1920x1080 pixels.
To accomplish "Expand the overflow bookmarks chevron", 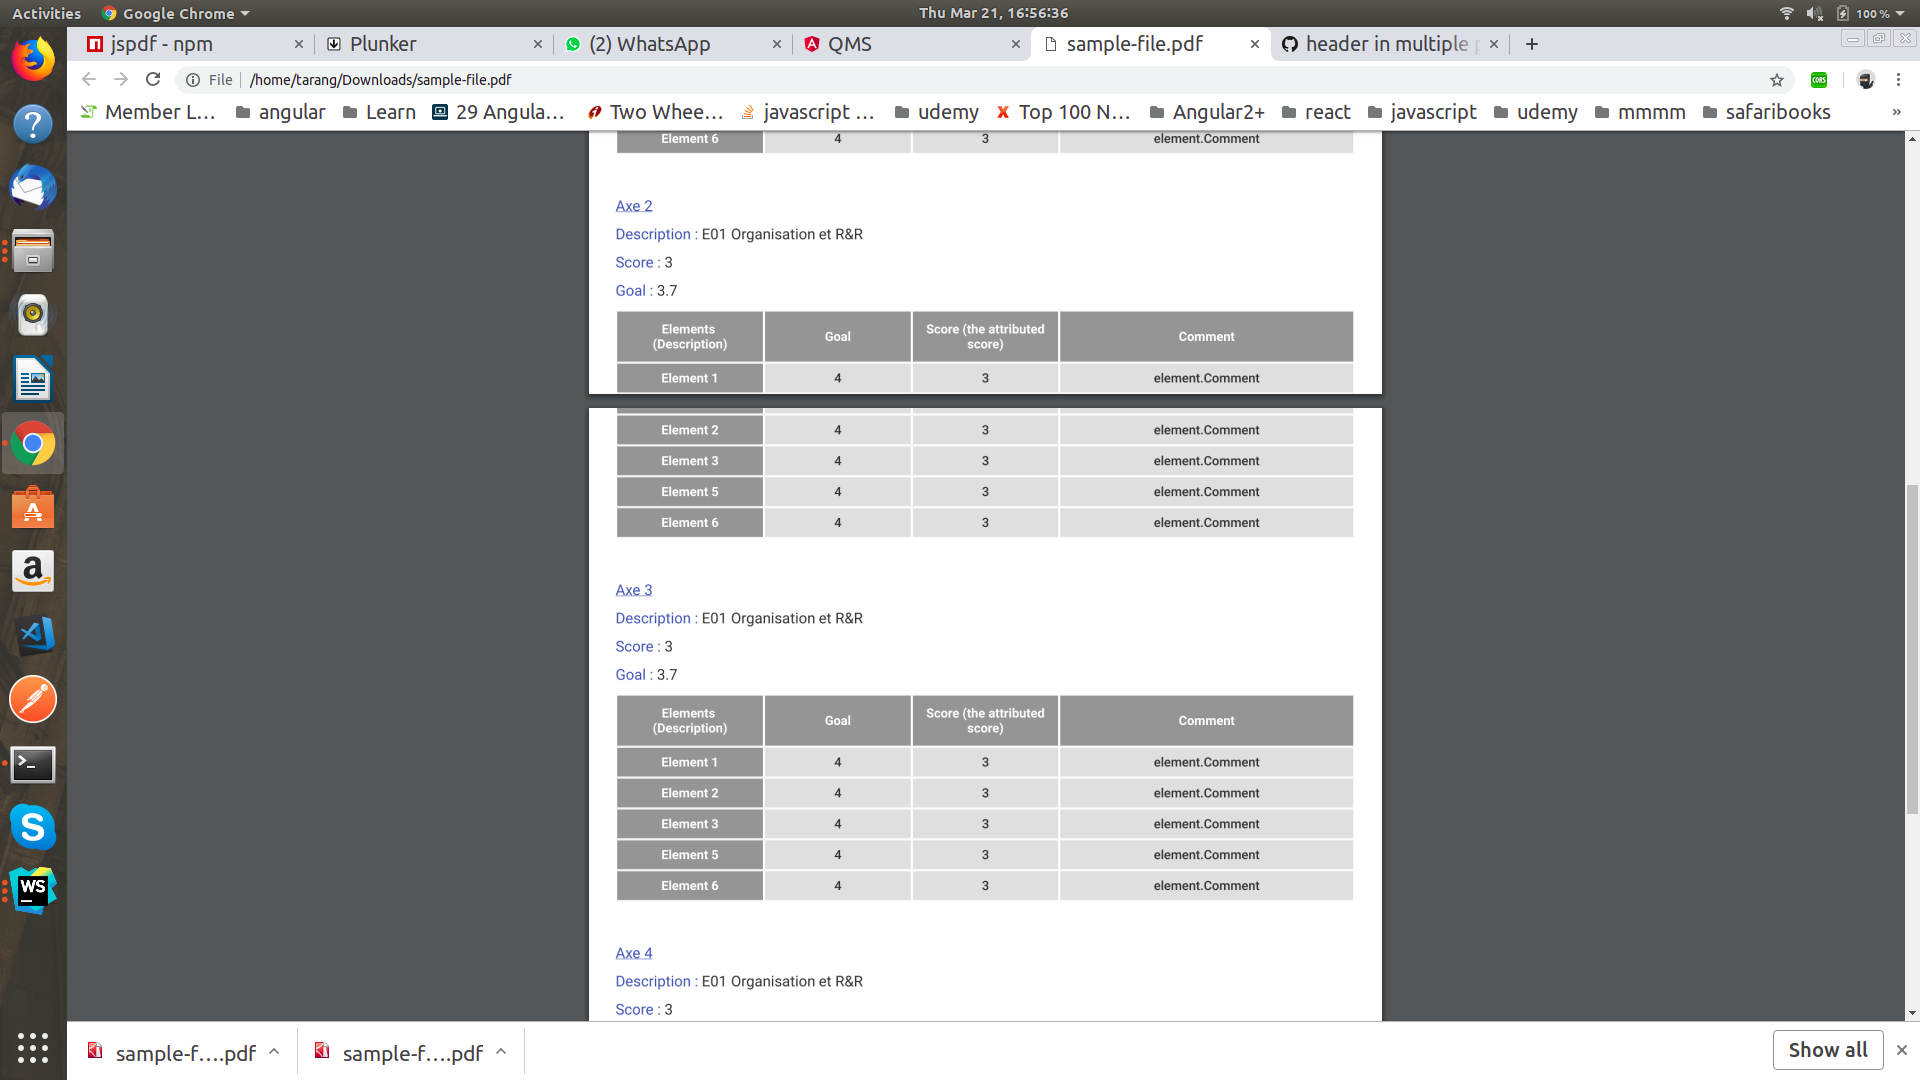I will [1897, 112].
